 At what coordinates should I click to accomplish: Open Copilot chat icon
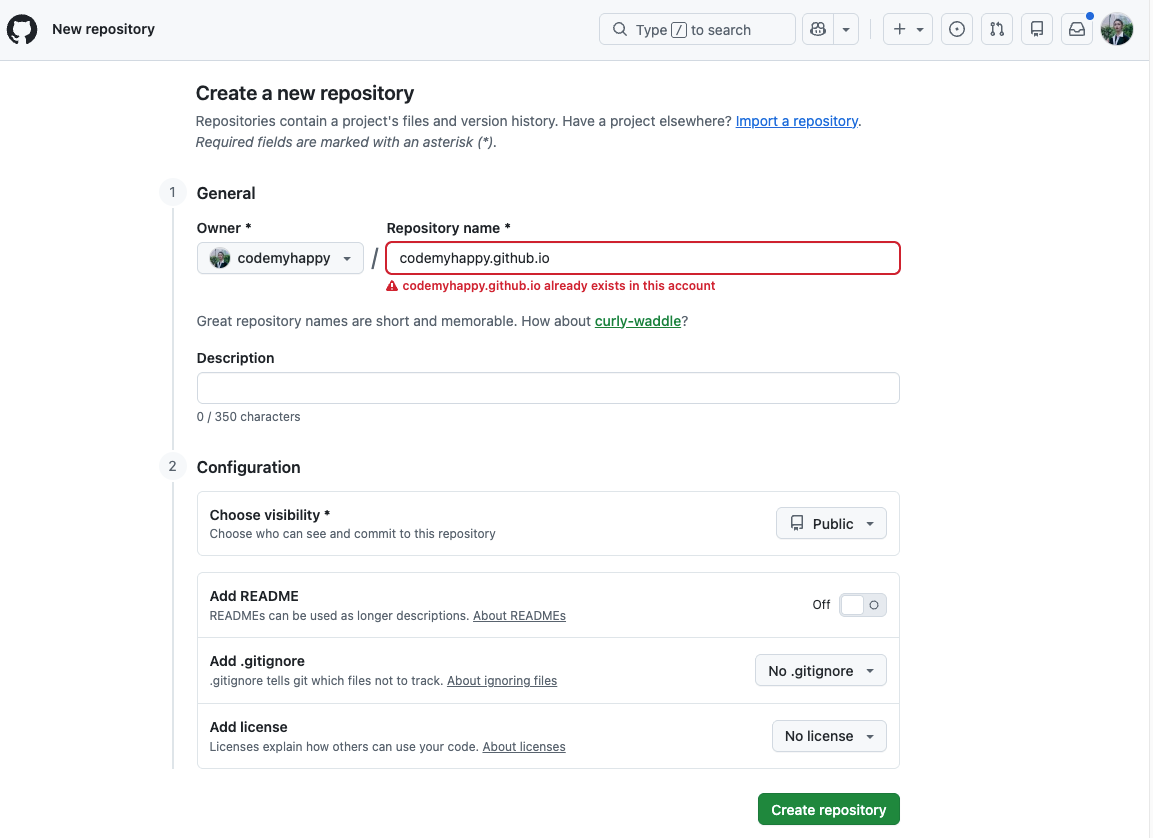point(818,29)
